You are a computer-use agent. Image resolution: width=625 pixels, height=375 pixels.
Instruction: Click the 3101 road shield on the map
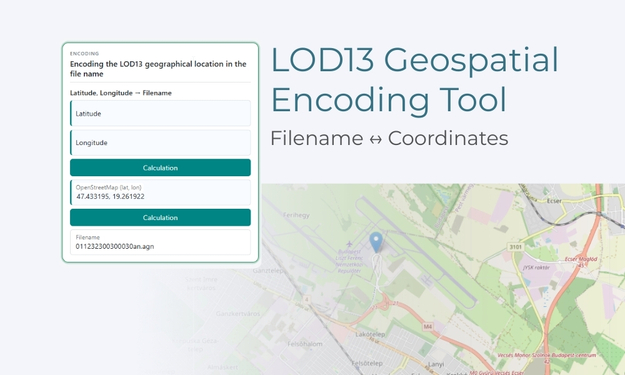(515, 247)
